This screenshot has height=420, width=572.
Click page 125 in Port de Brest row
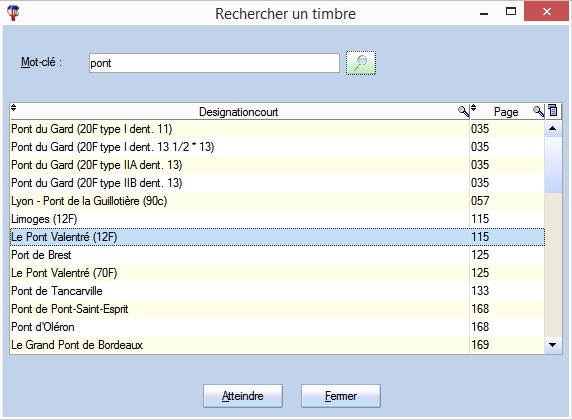(x=480, y=255)
